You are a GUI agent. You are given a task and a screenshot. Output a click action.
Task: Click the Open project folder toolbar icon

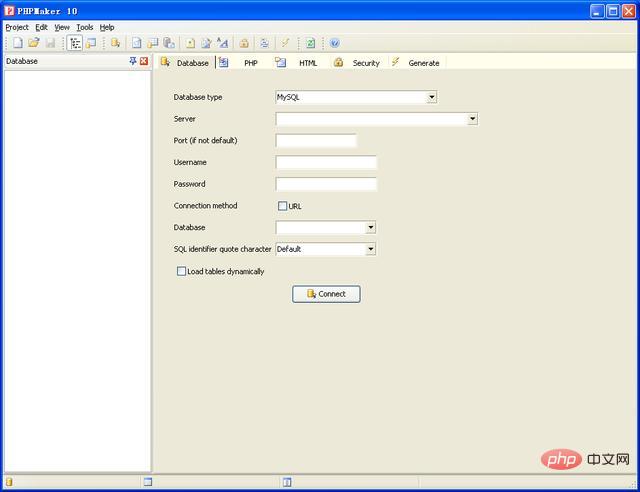click(33, 43)
